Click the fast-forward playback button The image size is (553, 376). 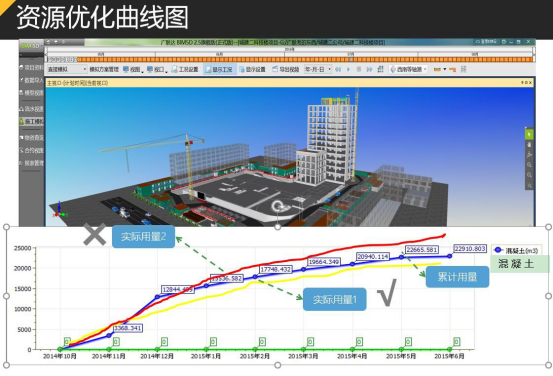[369, 69]
